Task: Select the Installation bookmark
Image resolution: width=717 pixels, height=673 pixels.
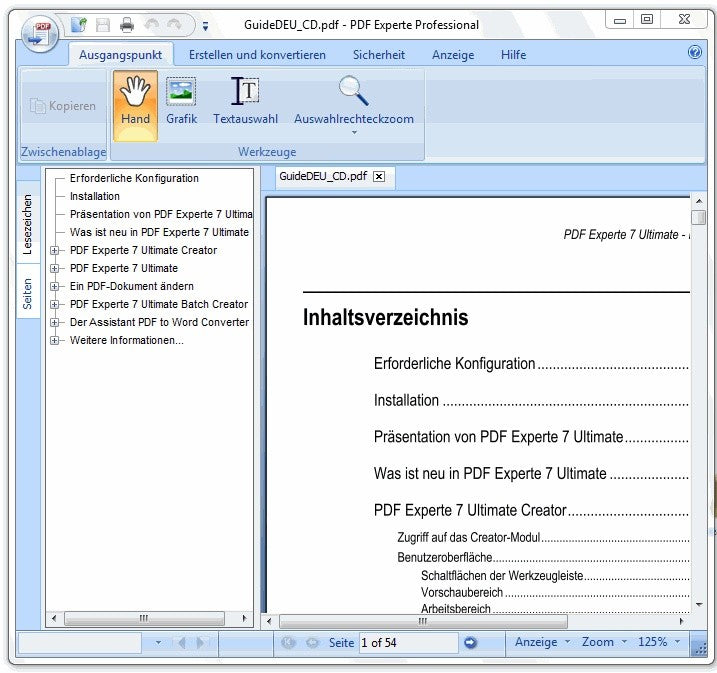Action: tap(95, 196)
